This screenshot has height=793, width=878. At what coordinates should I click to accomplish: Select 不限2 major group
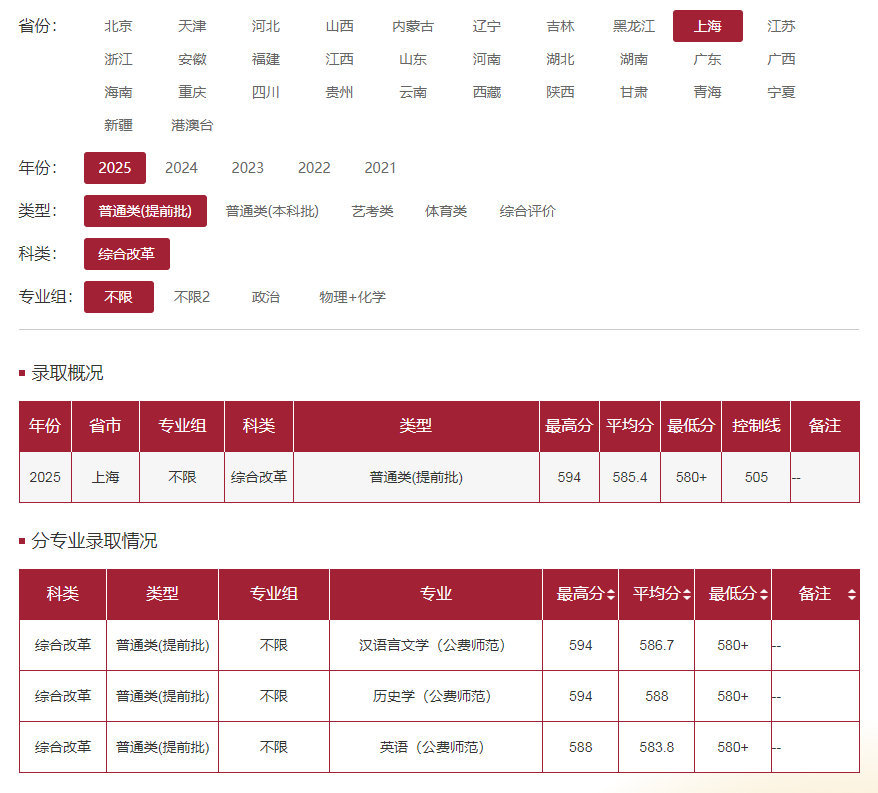click(192, 297)
